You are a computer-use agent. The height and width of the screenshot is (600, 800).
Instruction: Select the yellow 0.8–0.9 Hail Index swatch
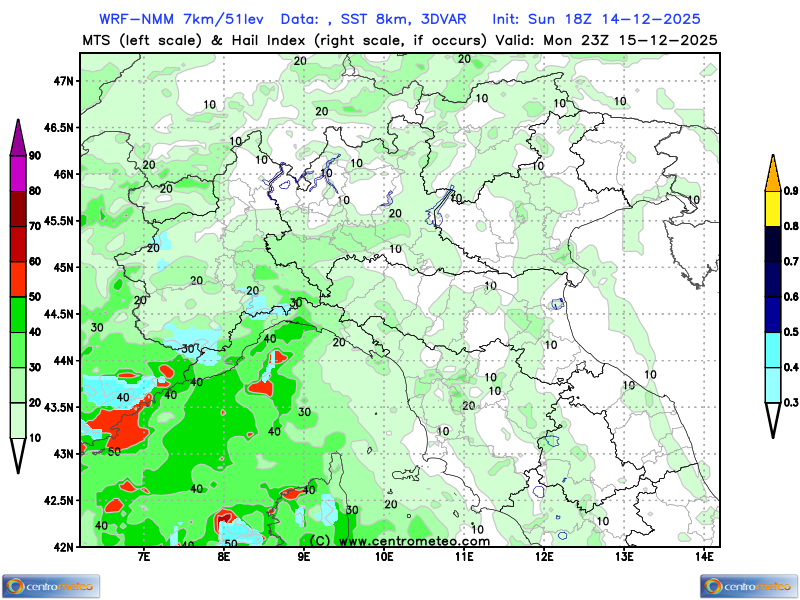pyautogui.click(x=773, y=208)
